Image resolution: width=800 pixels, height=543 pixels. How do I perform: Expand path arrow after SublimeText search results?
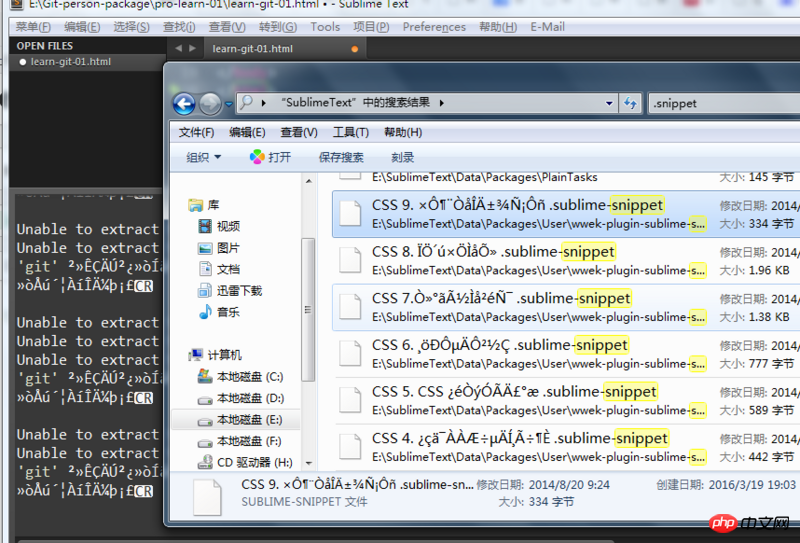click(x=442, y=103)
